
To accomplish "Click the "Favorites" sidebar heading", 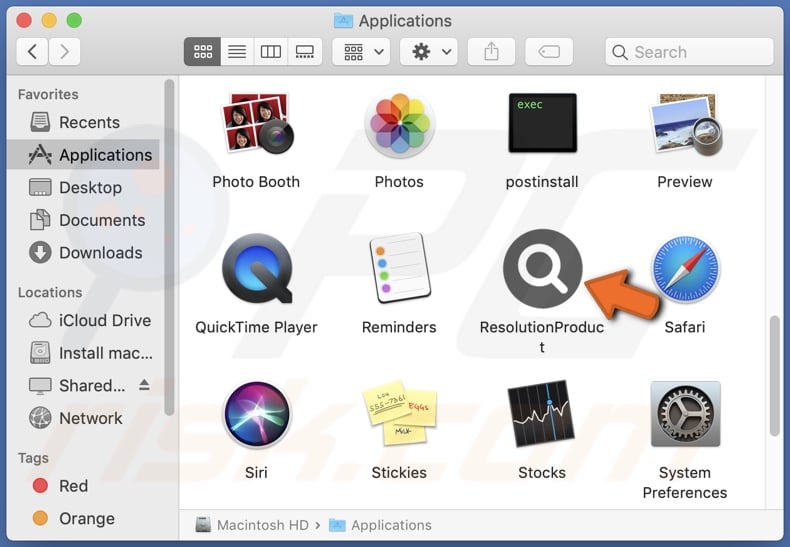I will tap(48, 94).
